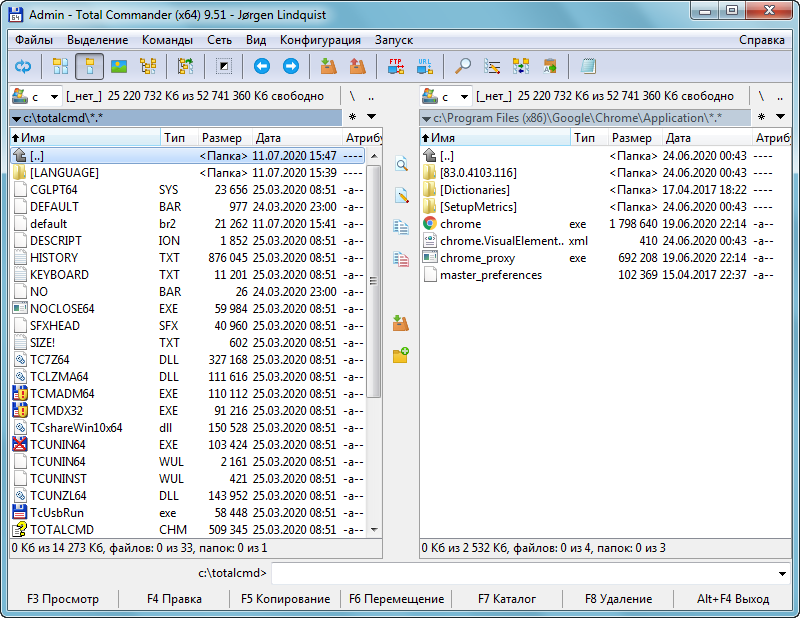Click the TCUNIN64 EXE uninstaller icon
Screen dimensions: 800x618
pyautogui.click(x=19, y=444)
